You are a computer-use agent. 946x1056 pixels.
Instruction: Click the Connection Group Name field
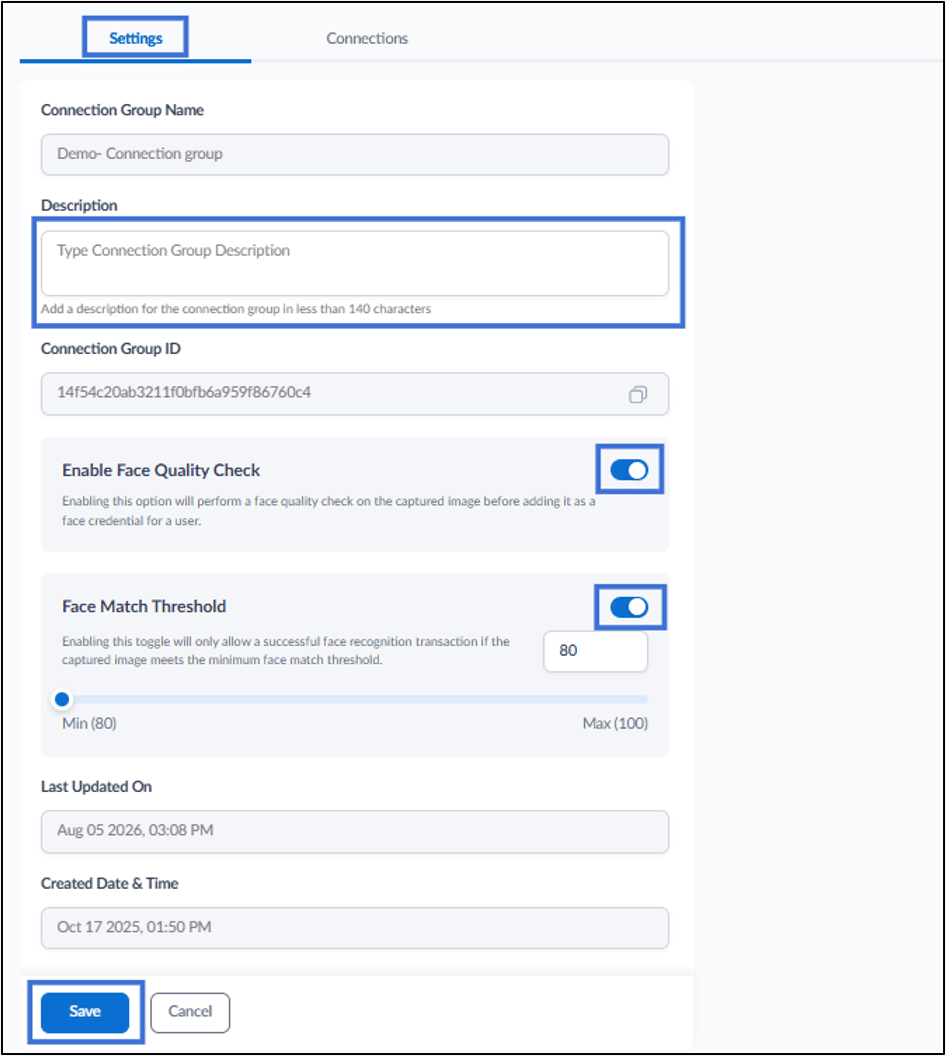tap(355, 154)
